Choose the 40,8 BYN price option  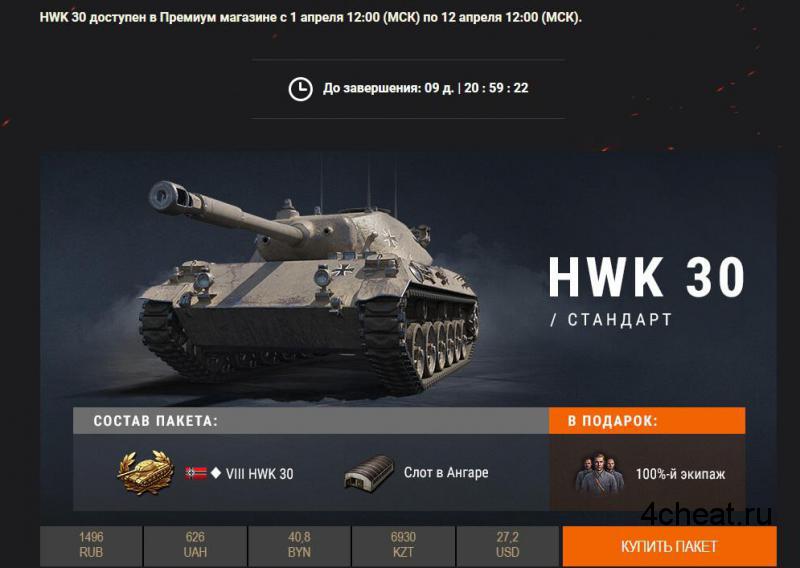pos(299,546)
